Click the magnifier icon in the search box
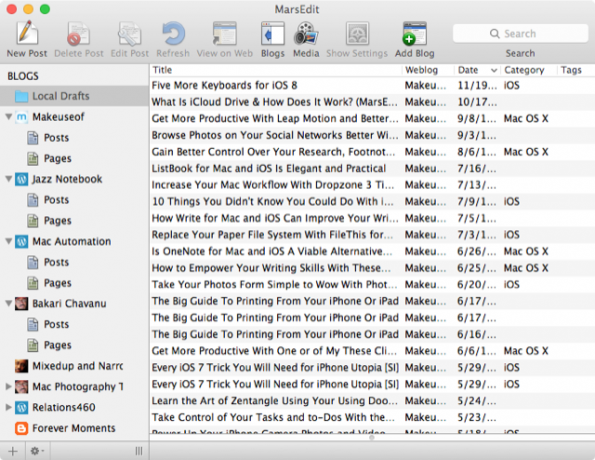 [494, 33]
